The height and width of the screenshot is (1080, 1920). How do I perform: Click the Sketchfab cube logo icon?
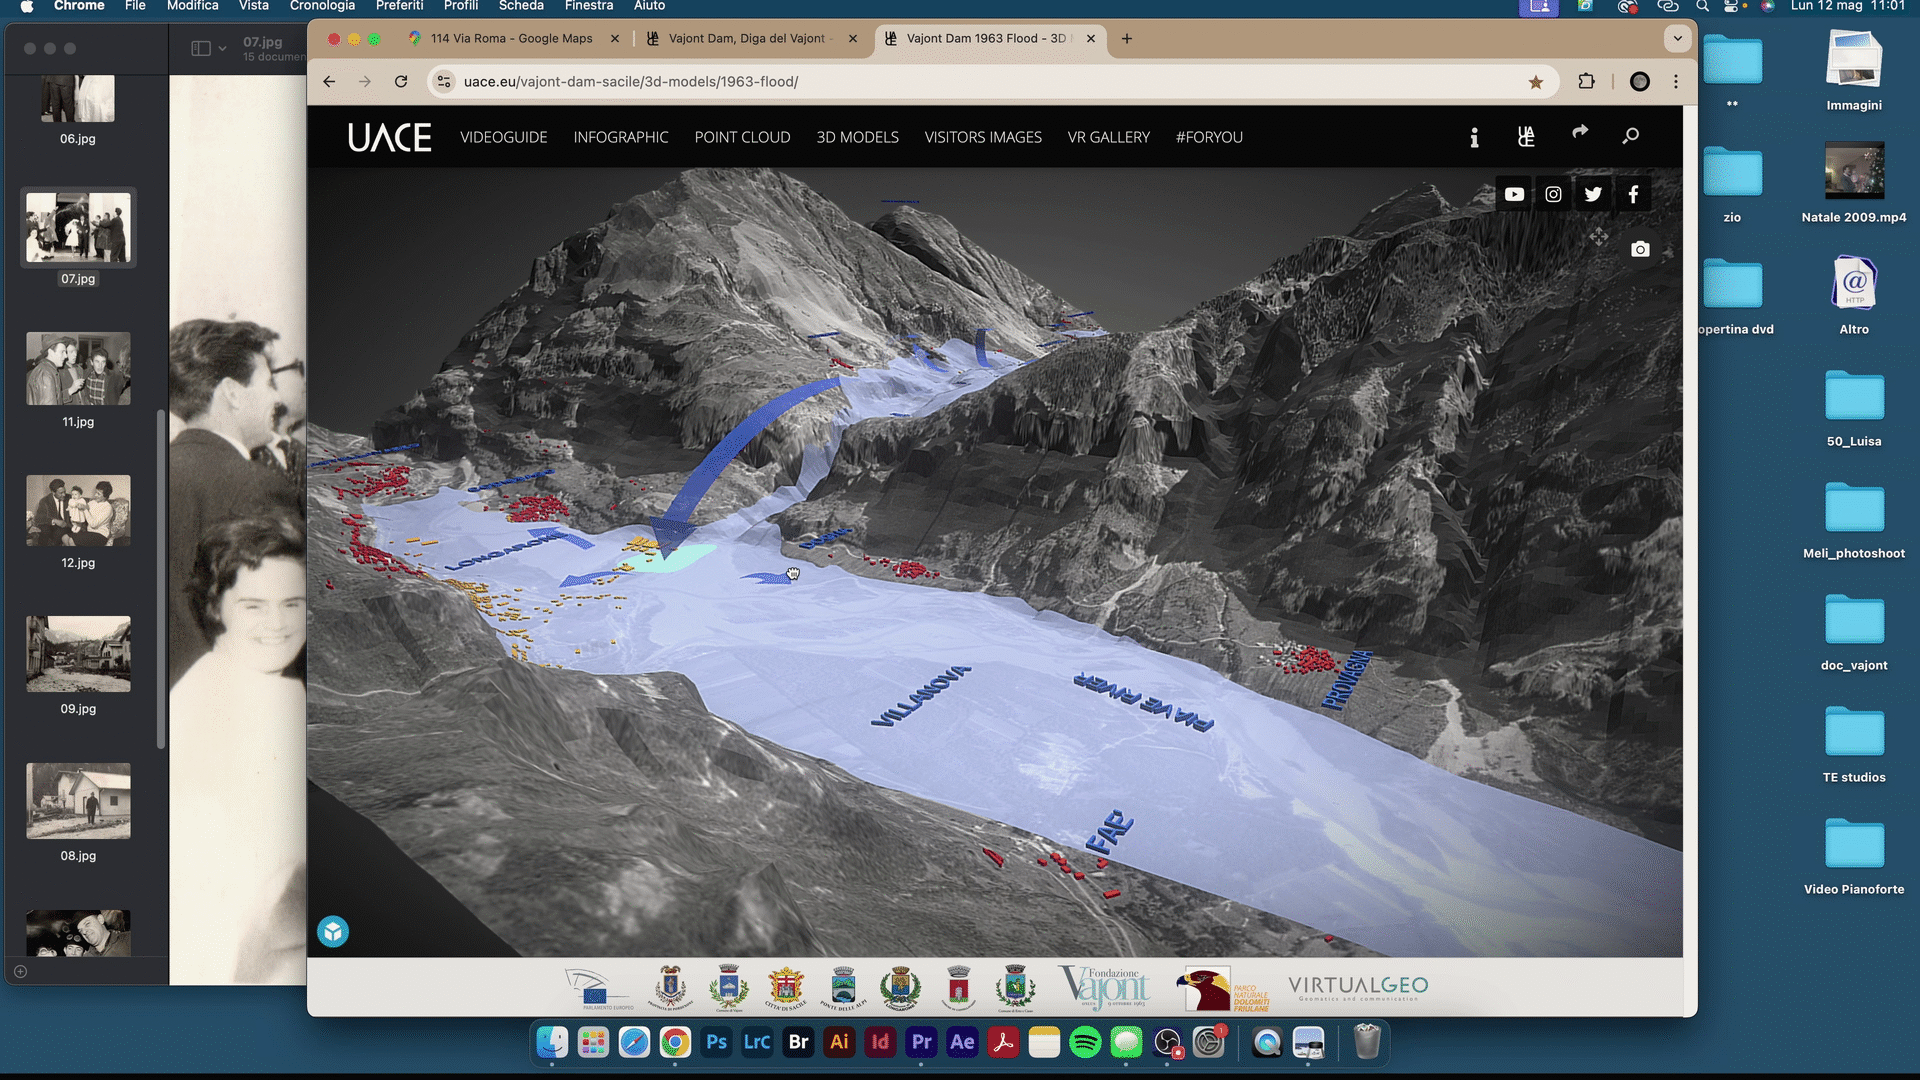[333, 932]
